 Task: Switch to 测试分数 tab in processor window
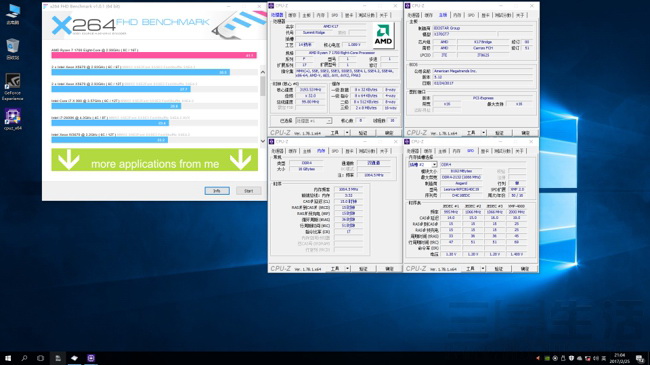(x=366, y=15)
